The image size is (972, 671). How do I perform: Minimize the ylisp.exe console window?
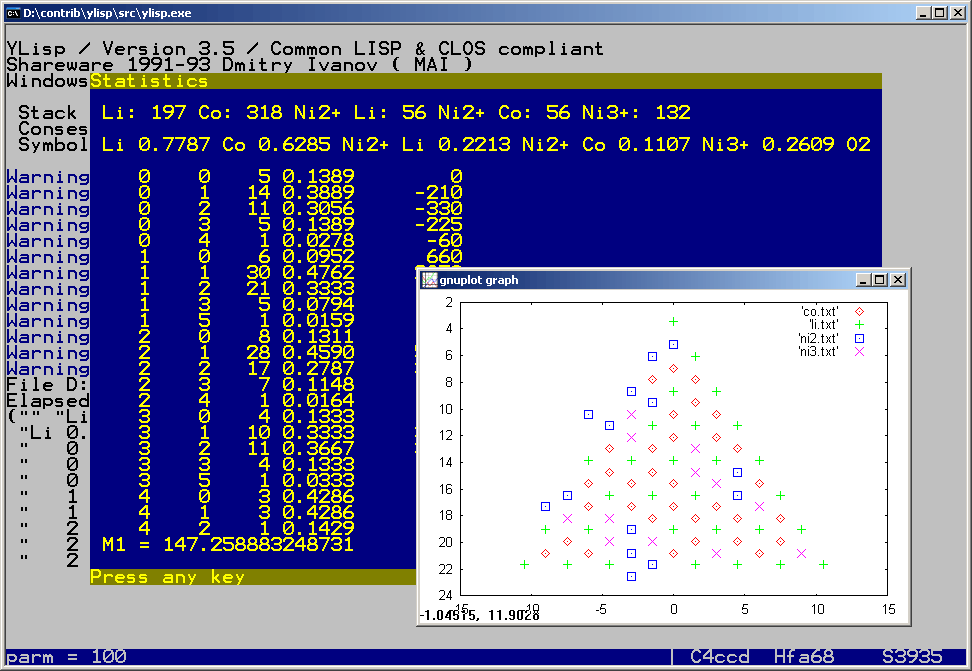tap(922, 12)
